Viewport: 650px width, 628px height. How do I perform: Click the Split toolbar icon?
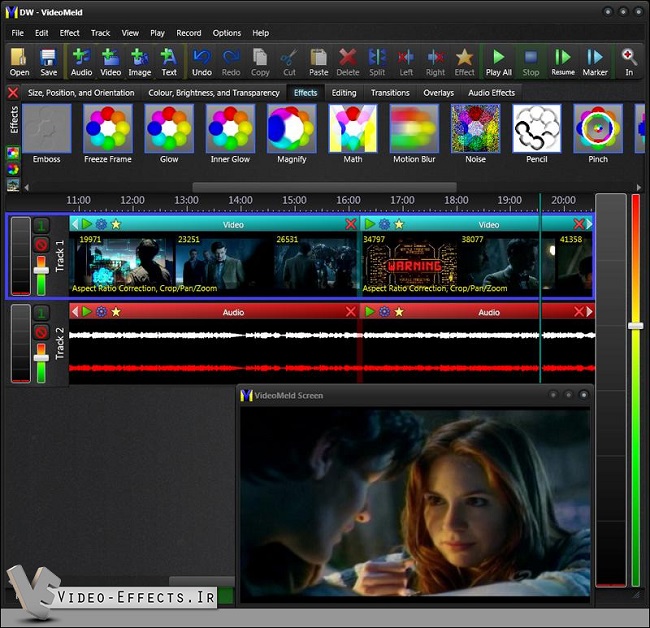(x=377, y=62)
